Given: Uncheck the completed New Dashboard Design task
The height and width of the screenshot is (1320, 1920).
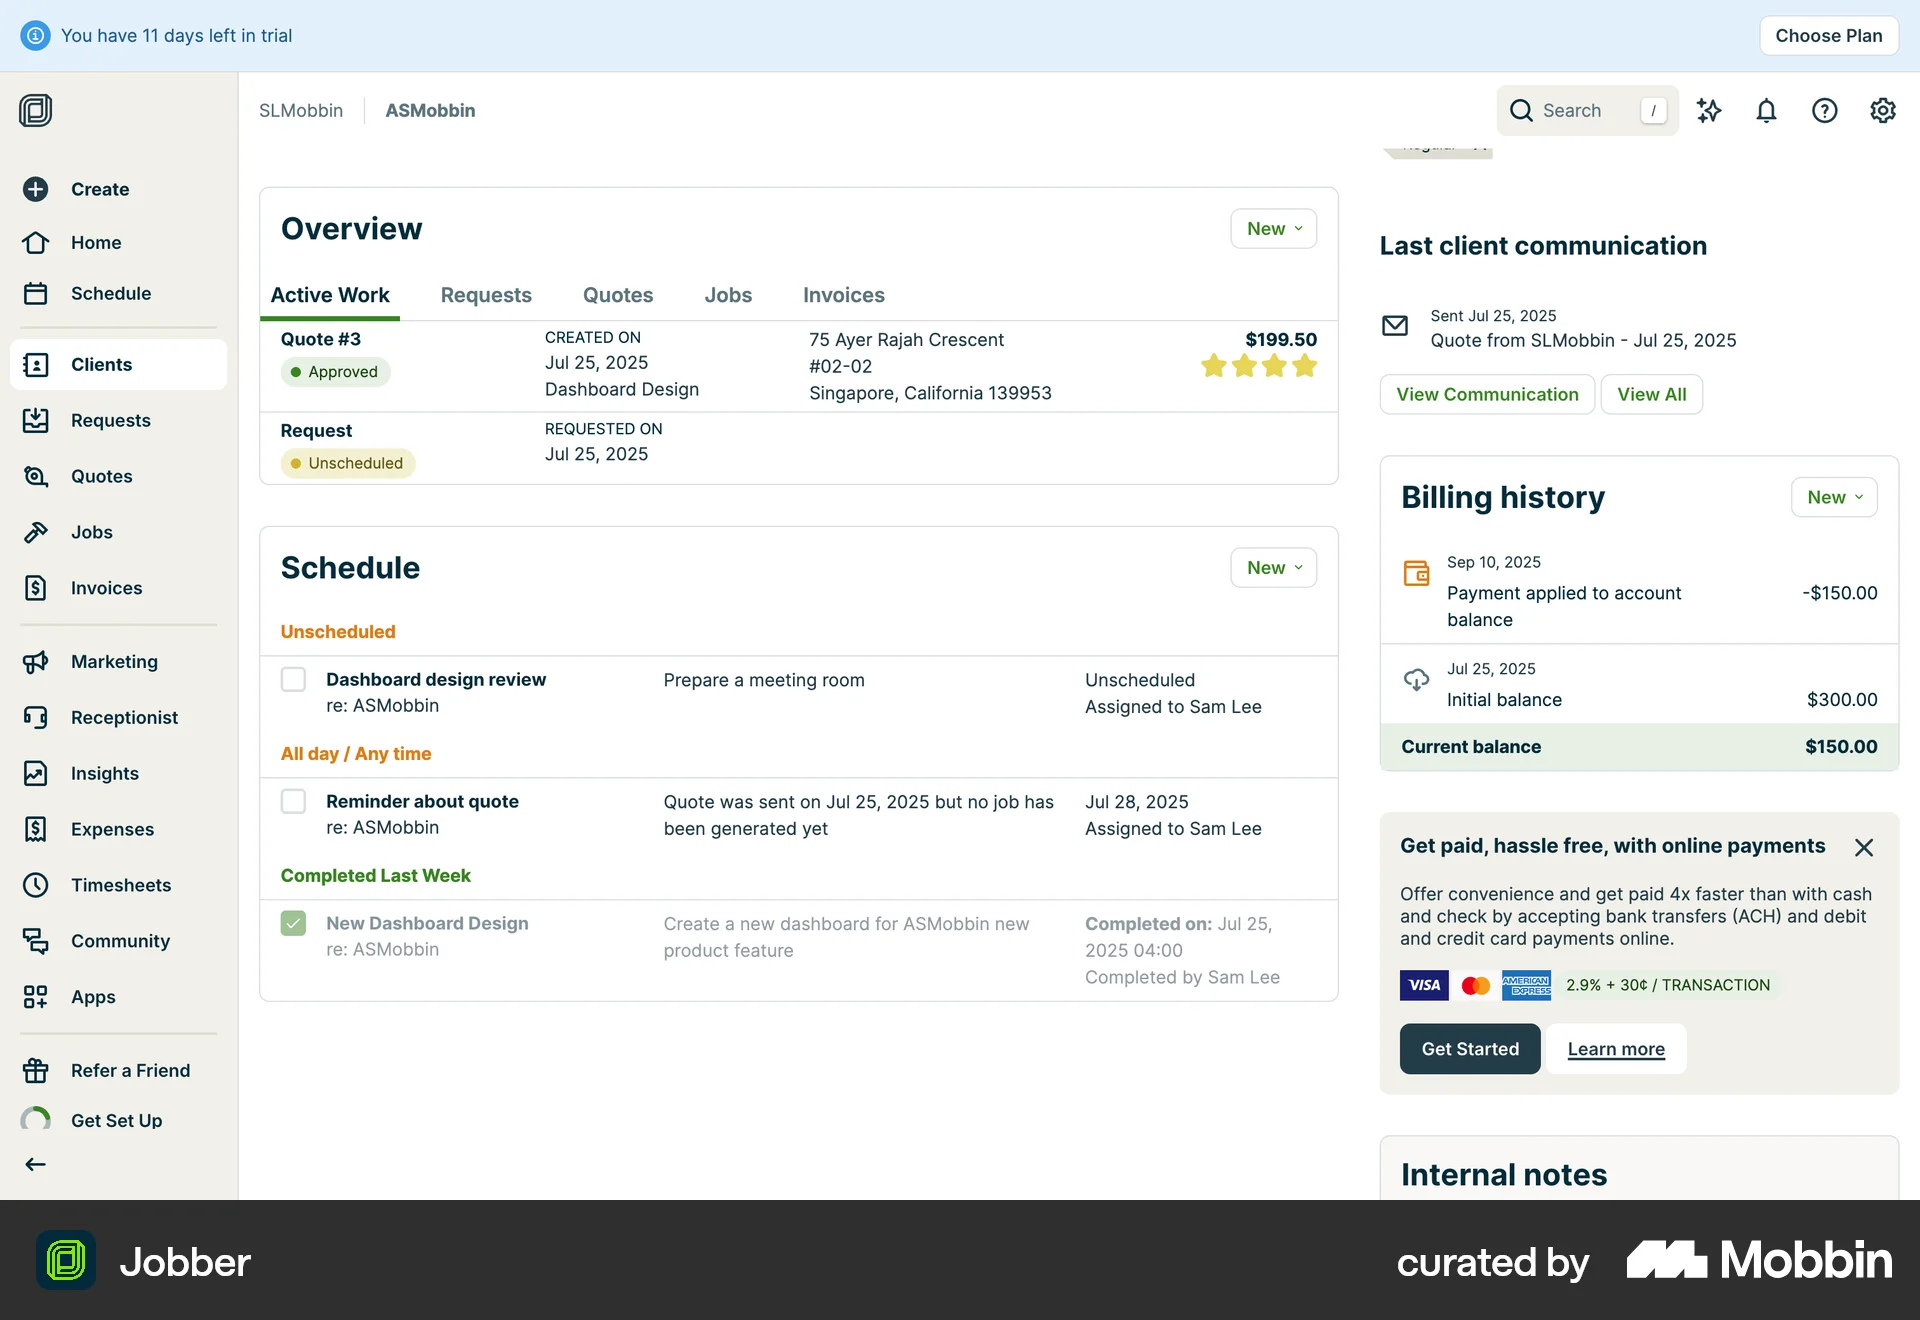Looking at the screenshot, I should coord(293,923).
